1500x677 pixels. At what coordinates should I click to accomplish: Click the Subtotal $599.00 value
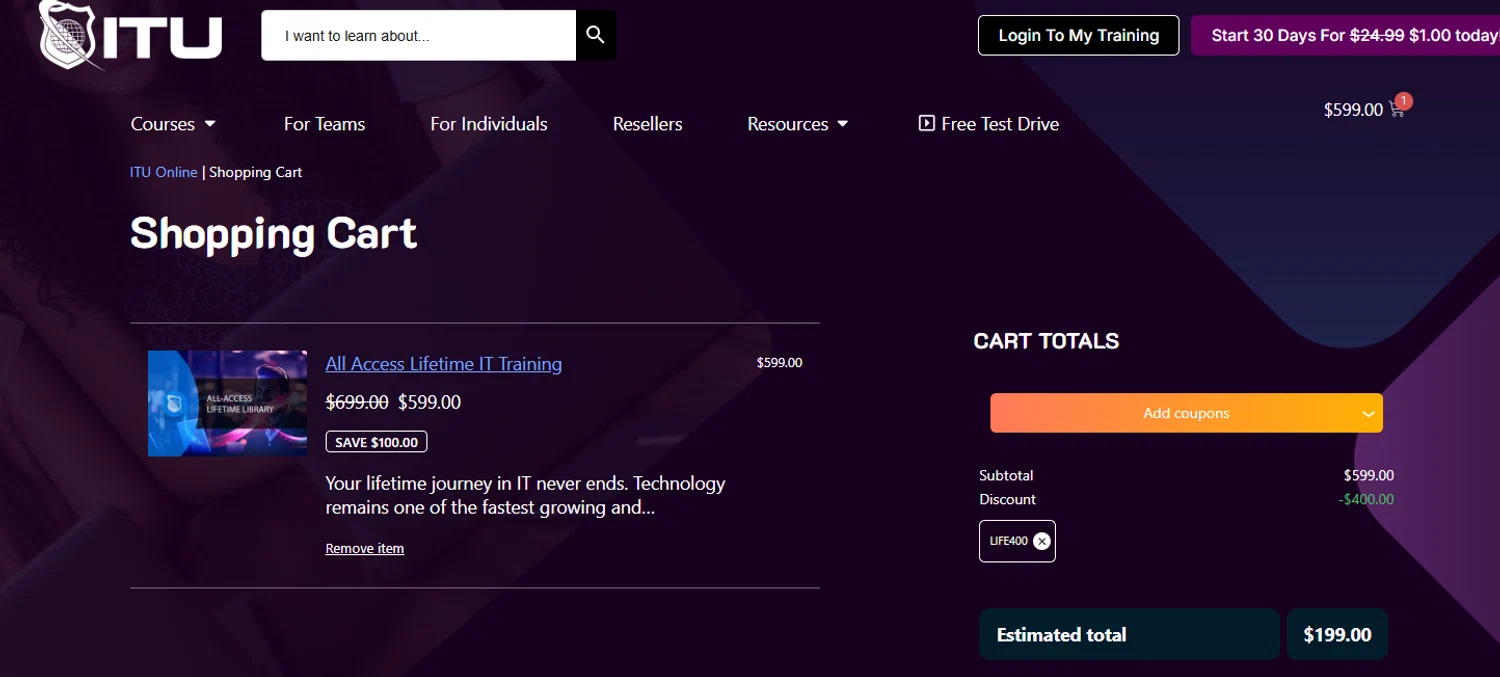tap(1369, 475)
